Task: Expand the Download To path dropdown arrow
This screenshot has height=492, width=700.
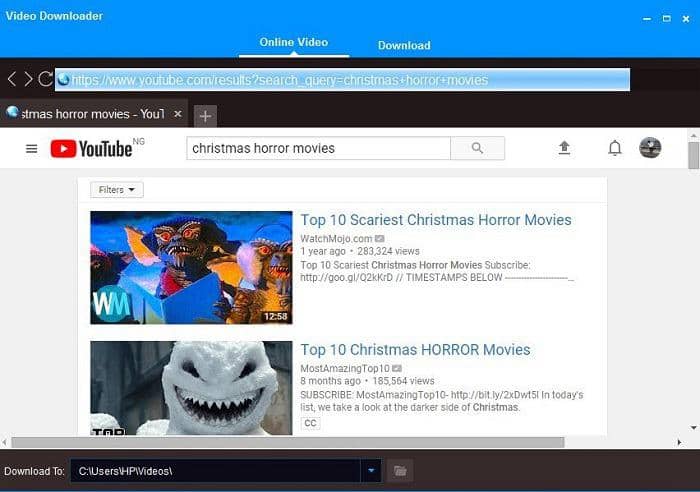Action: point(371,471)
